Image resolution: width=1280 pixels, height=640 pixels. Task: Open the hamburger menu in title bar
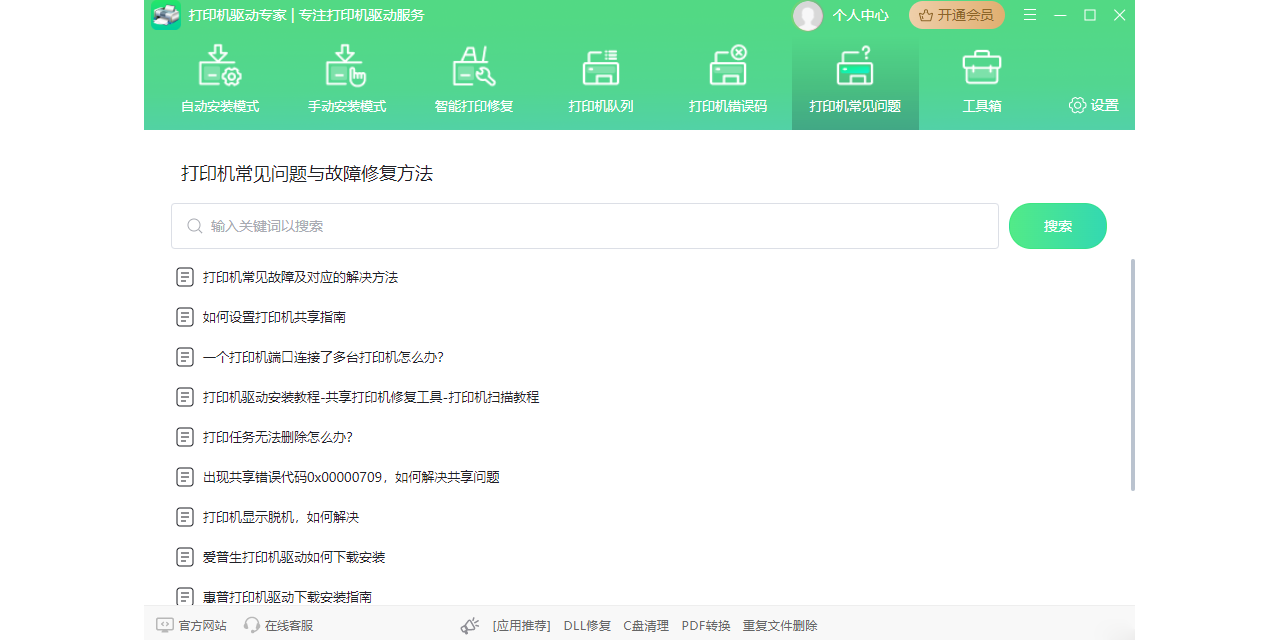1030,15
